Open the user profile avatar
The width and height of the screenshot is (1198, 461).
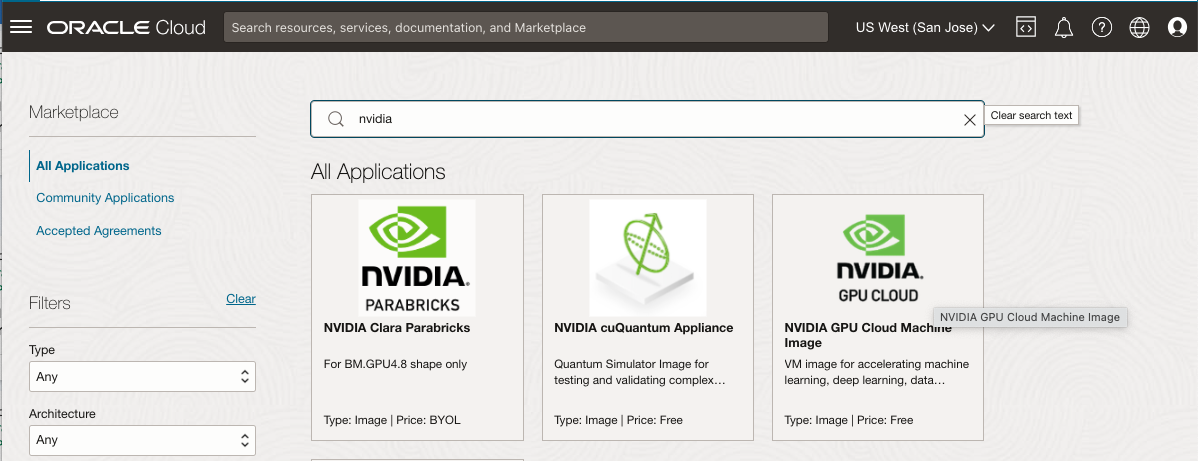(x=1177, y=28)
